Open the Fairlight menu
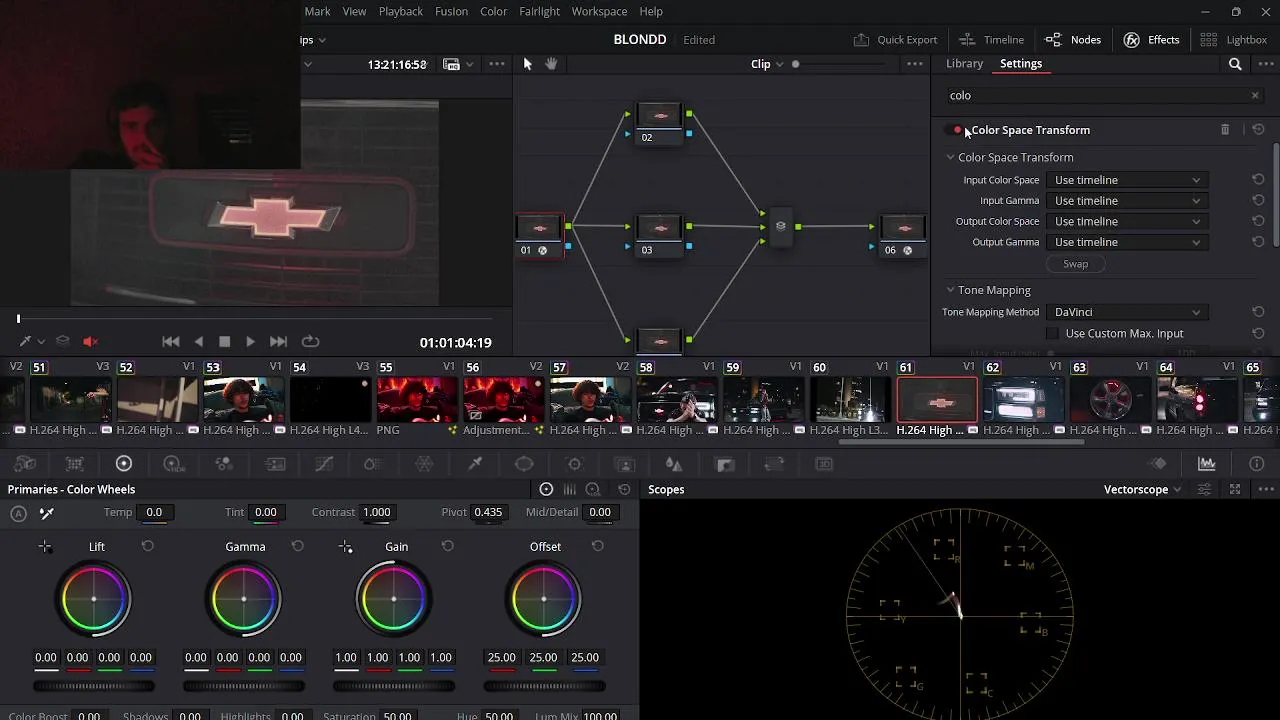This screenshot has width=1280, height=720. [x=539, y=11]
